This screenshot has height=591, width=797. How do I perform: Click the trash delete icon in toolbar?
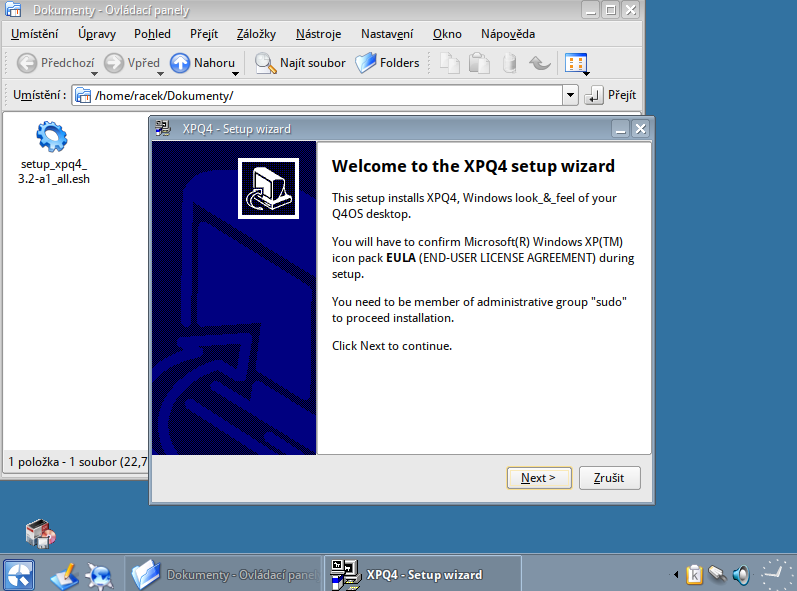509,63
